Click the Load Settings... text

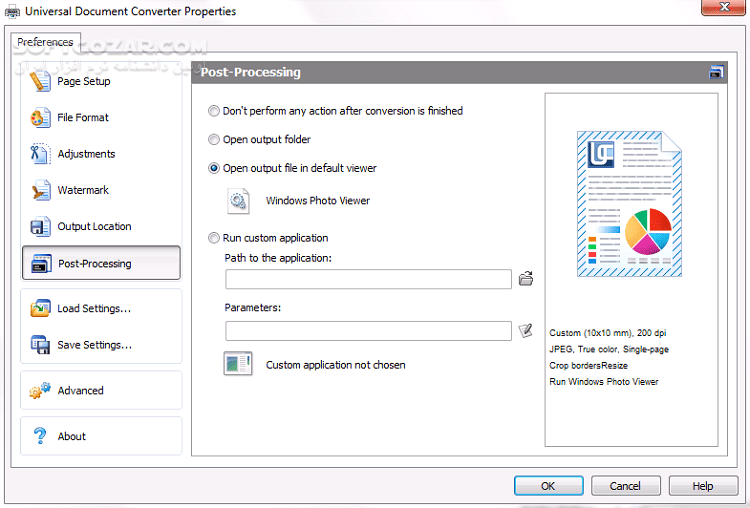click(94, 309)
